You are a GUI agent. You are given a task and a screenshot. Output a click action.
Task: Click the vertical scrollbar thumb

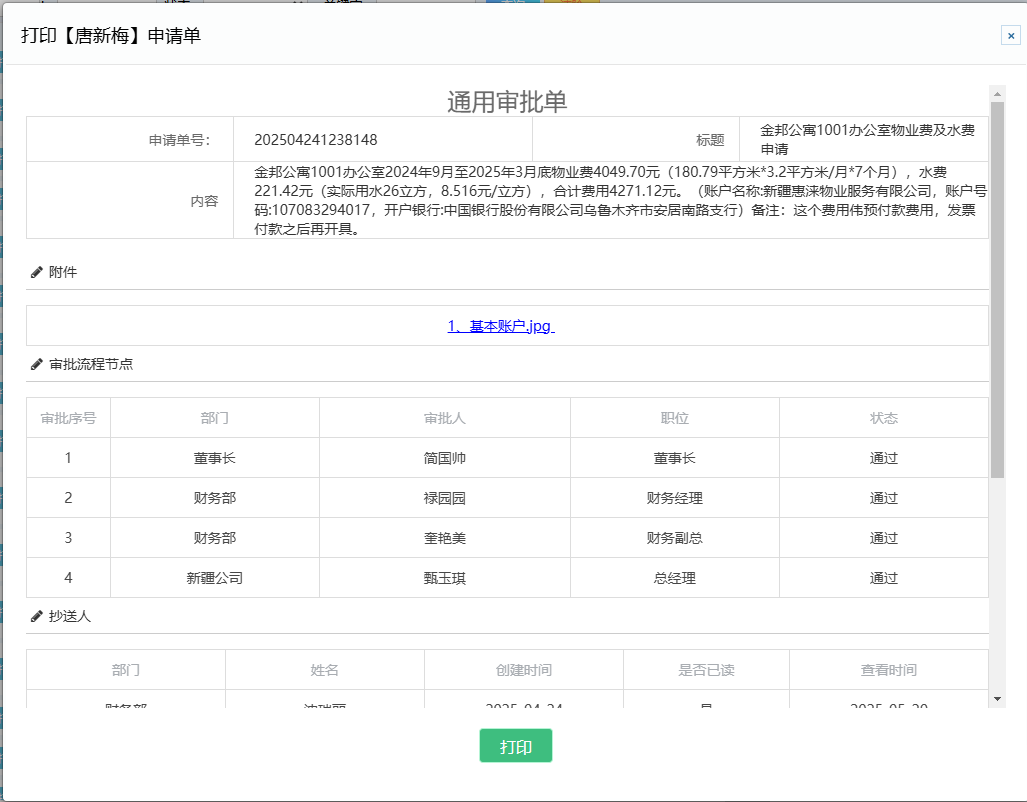coord(997,288)
